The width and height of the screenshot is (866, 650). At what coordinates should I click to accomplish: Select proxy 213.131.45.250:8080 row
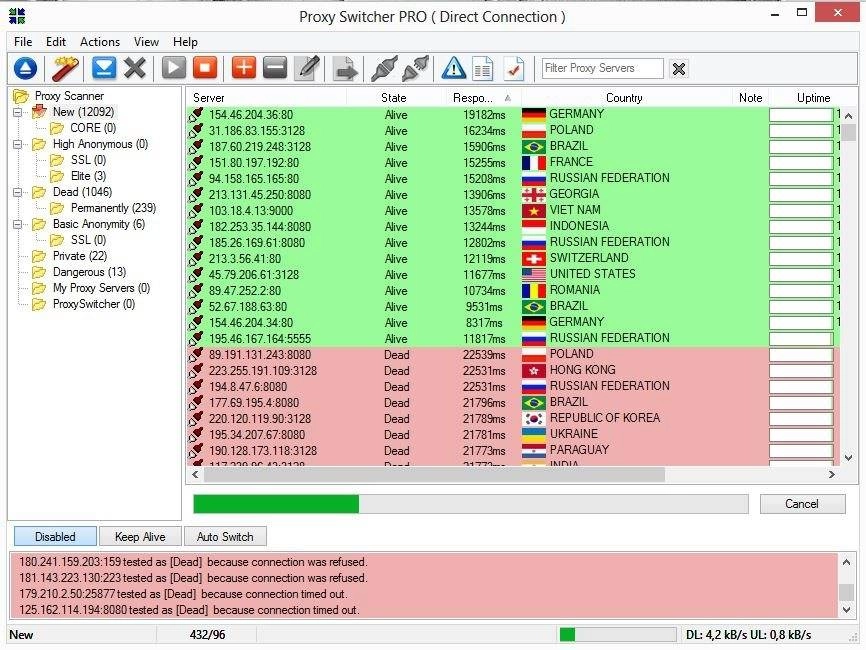point(514,195)
